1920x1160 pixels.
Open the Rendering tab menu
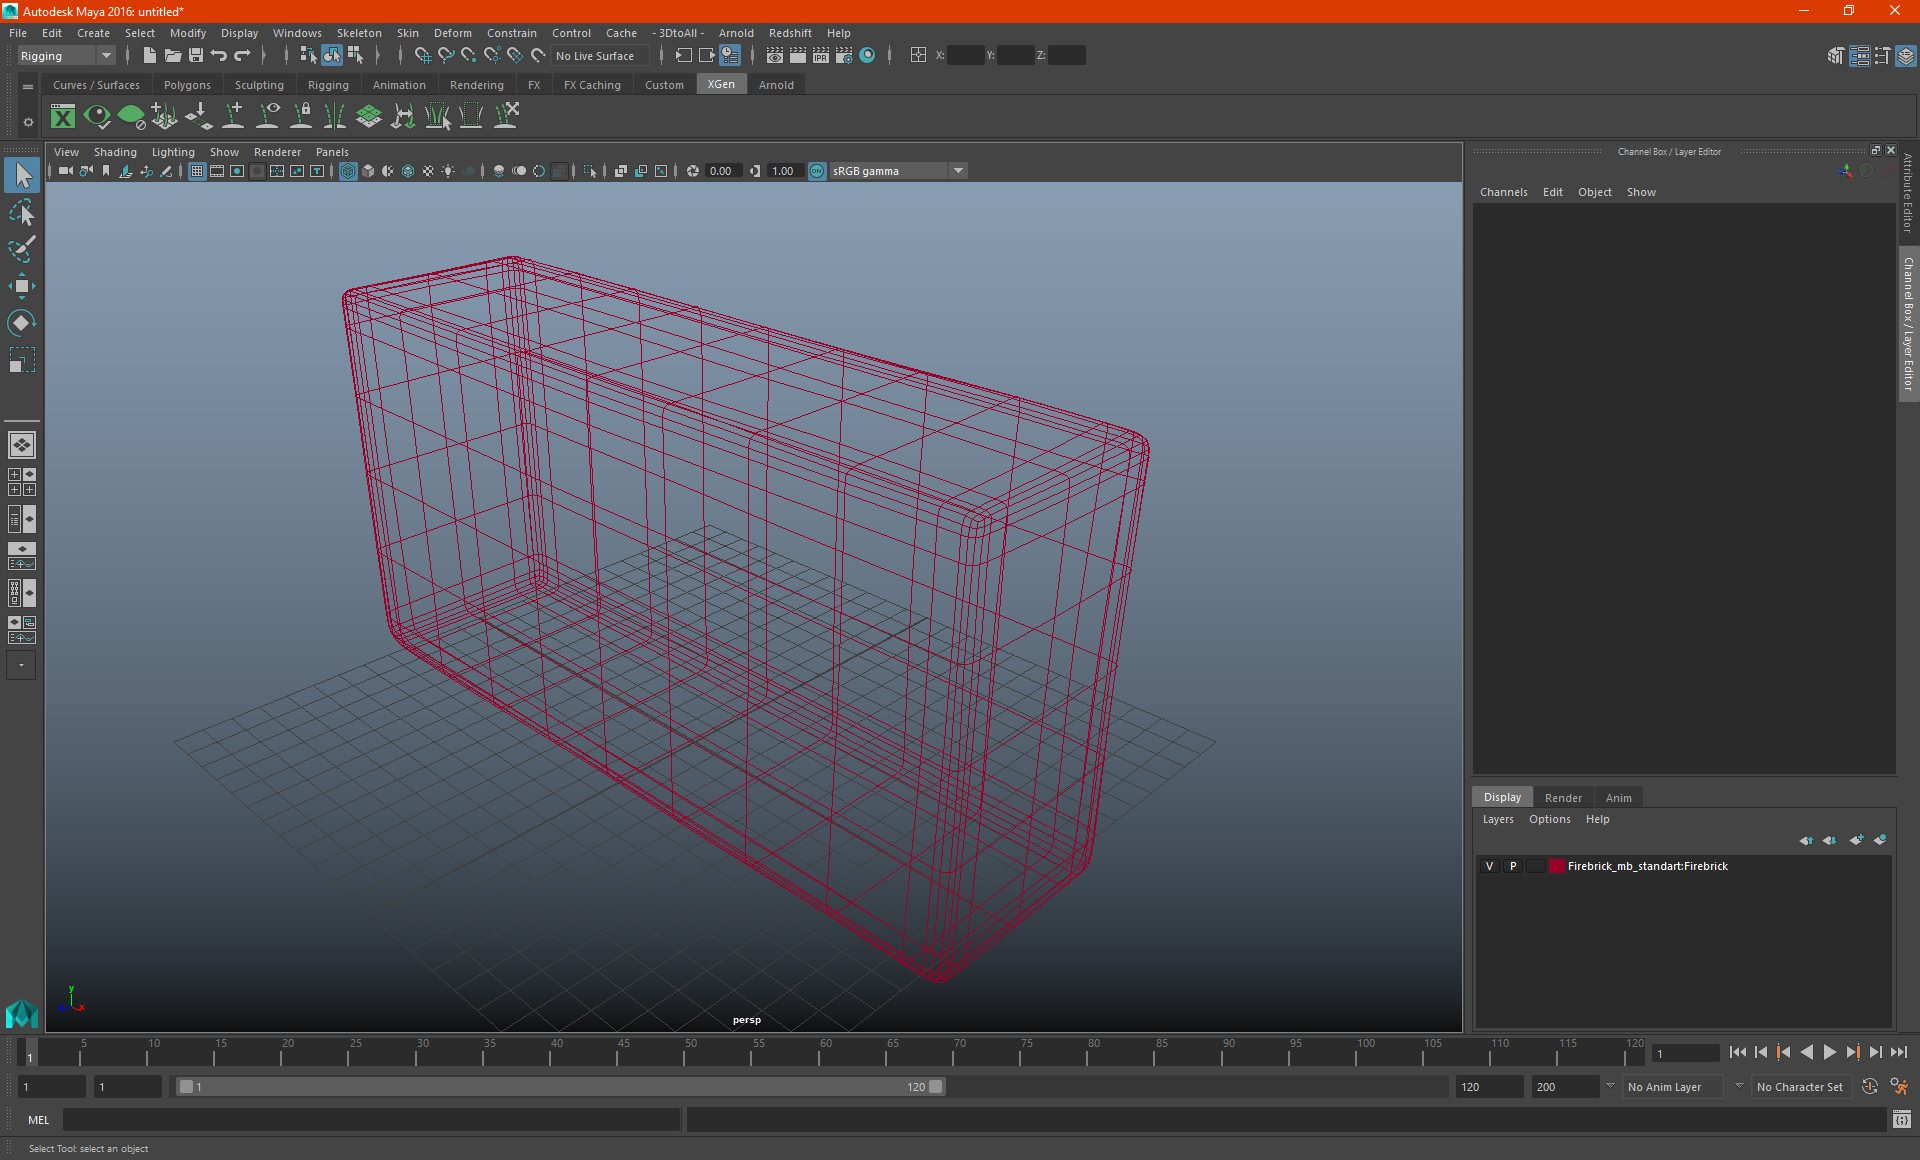point(476,85)
